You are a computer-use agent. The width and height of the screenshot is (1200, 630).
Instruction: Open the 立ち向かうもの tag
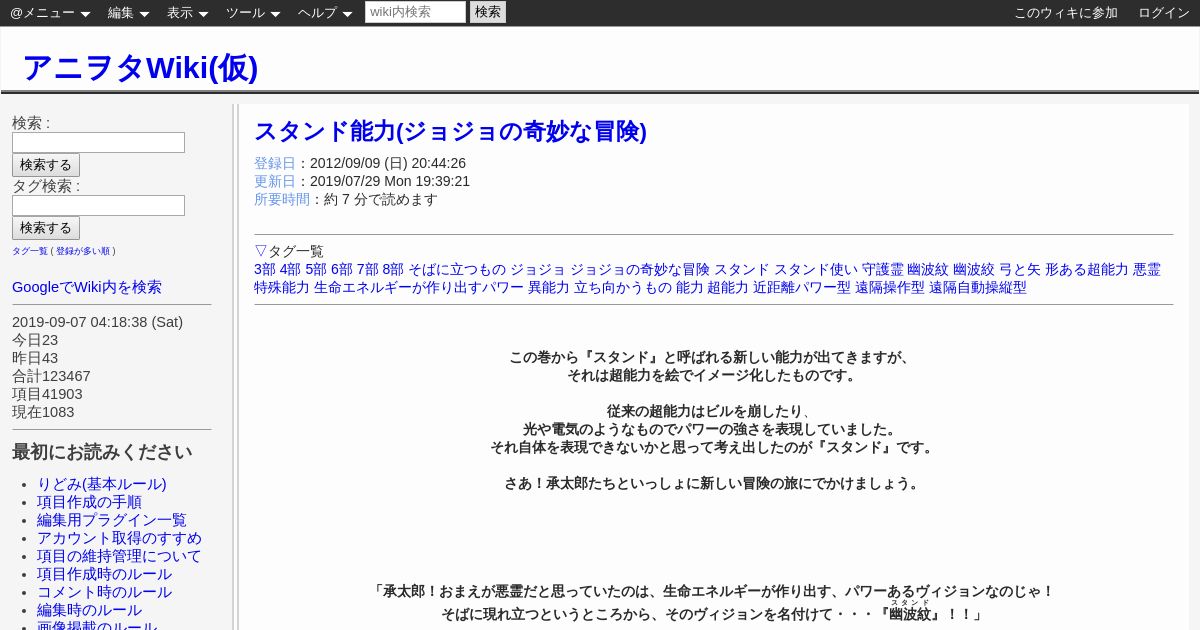point(623,287)
